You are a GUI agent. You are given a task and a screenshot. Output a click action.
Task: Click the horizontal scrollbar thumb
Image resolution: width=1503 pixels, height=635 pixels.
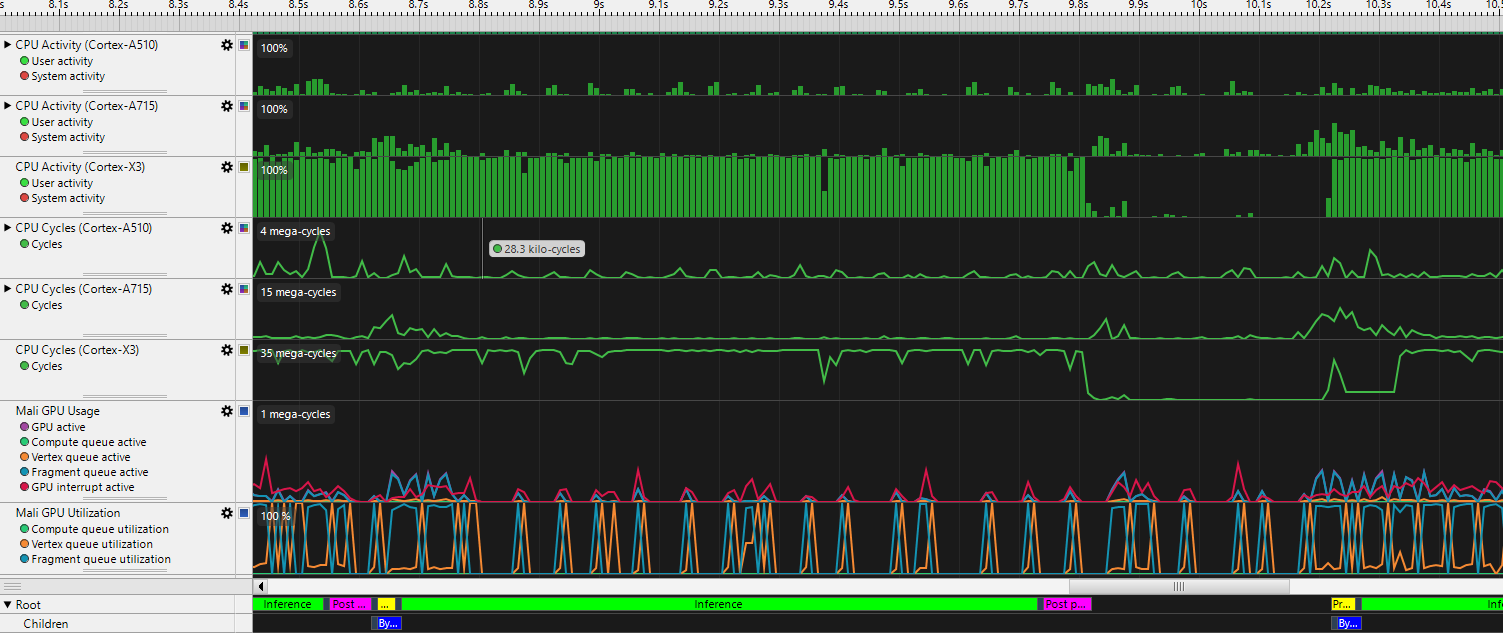coord(1178,587)
